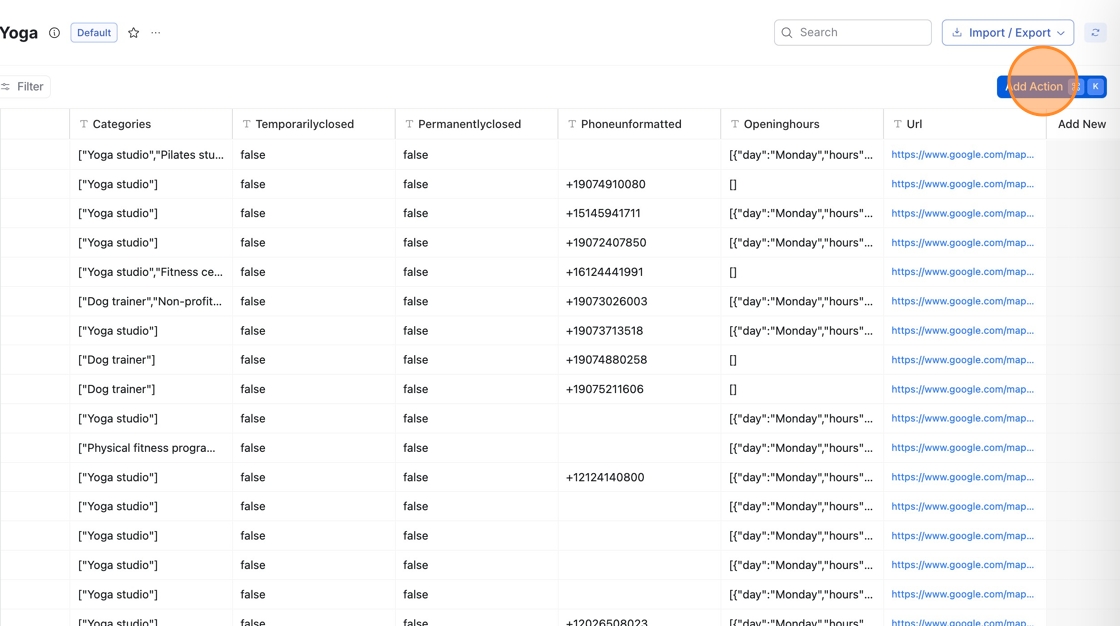Click the text-type icon in Url header
The image size is (1120, 626).
pos(898,124)
